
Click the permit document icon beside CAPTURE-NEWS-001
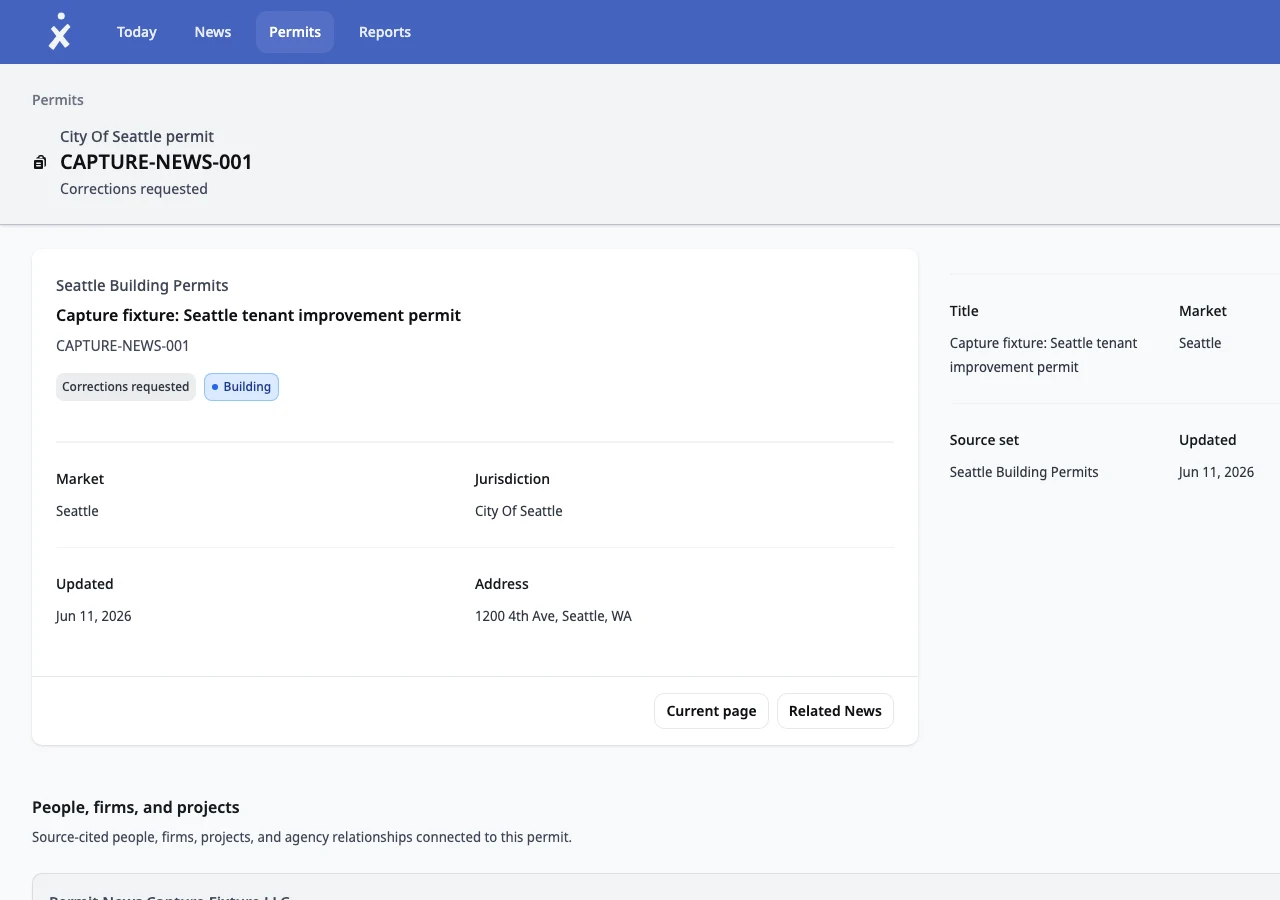(x=40, y=162)
